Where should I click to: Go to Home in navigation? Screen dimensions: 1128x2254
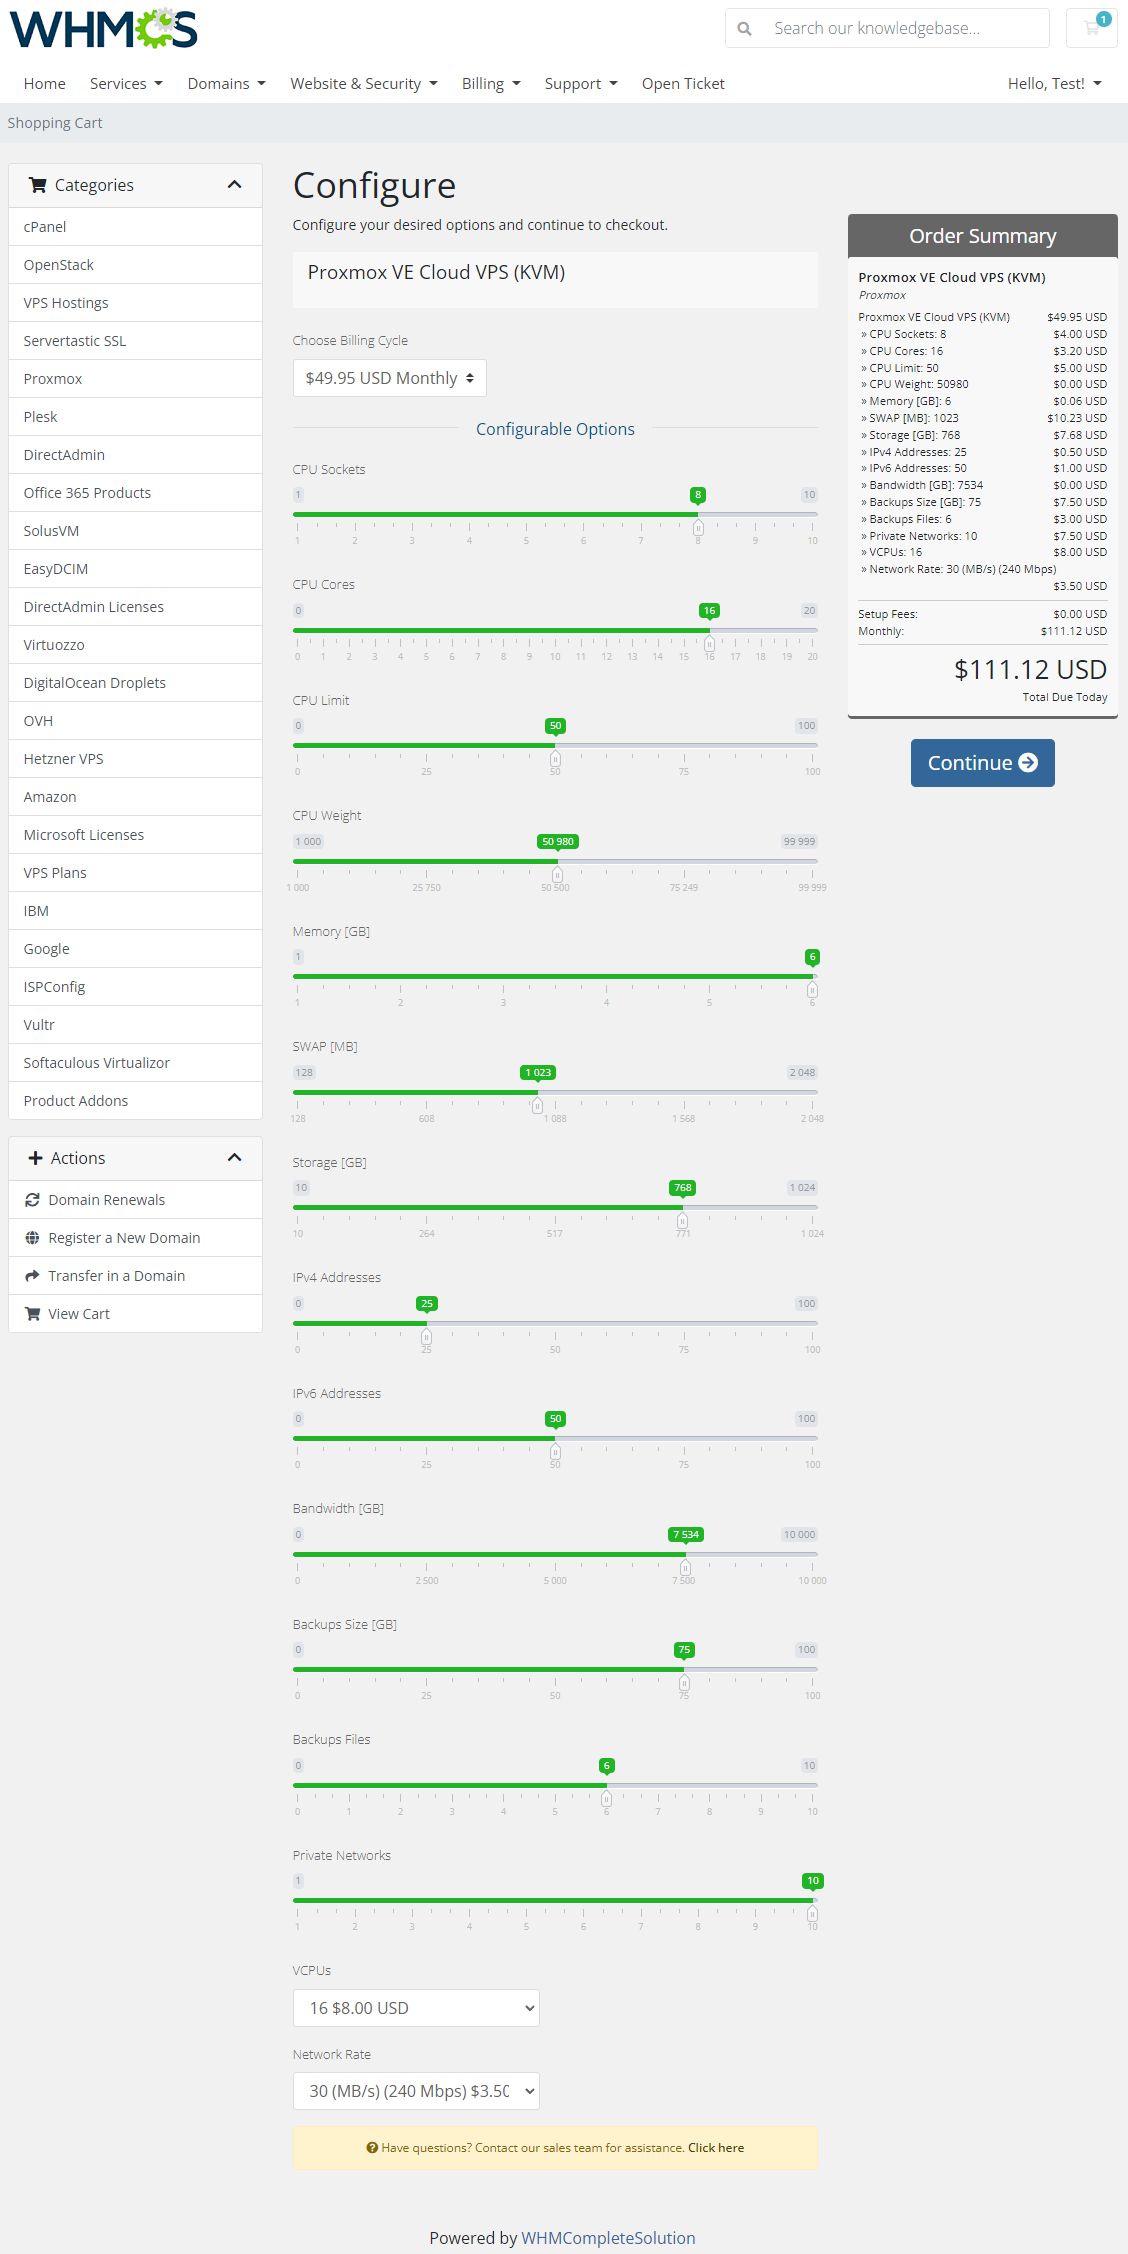tap(45, 84)
